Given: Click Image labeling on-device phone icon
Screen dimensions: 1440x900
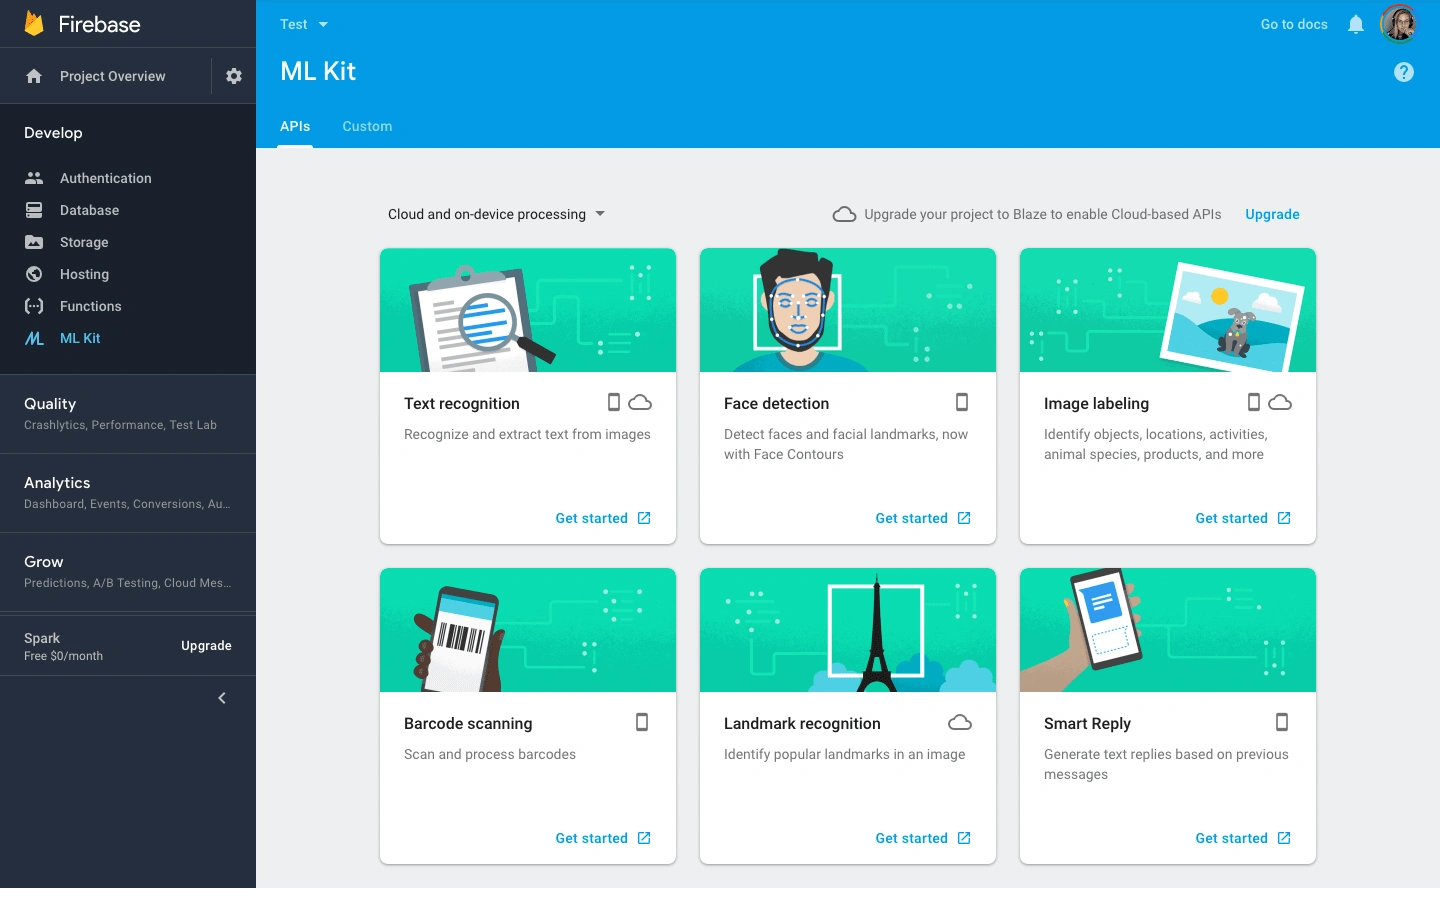Looking at the screenshot, I should 1254,402.
